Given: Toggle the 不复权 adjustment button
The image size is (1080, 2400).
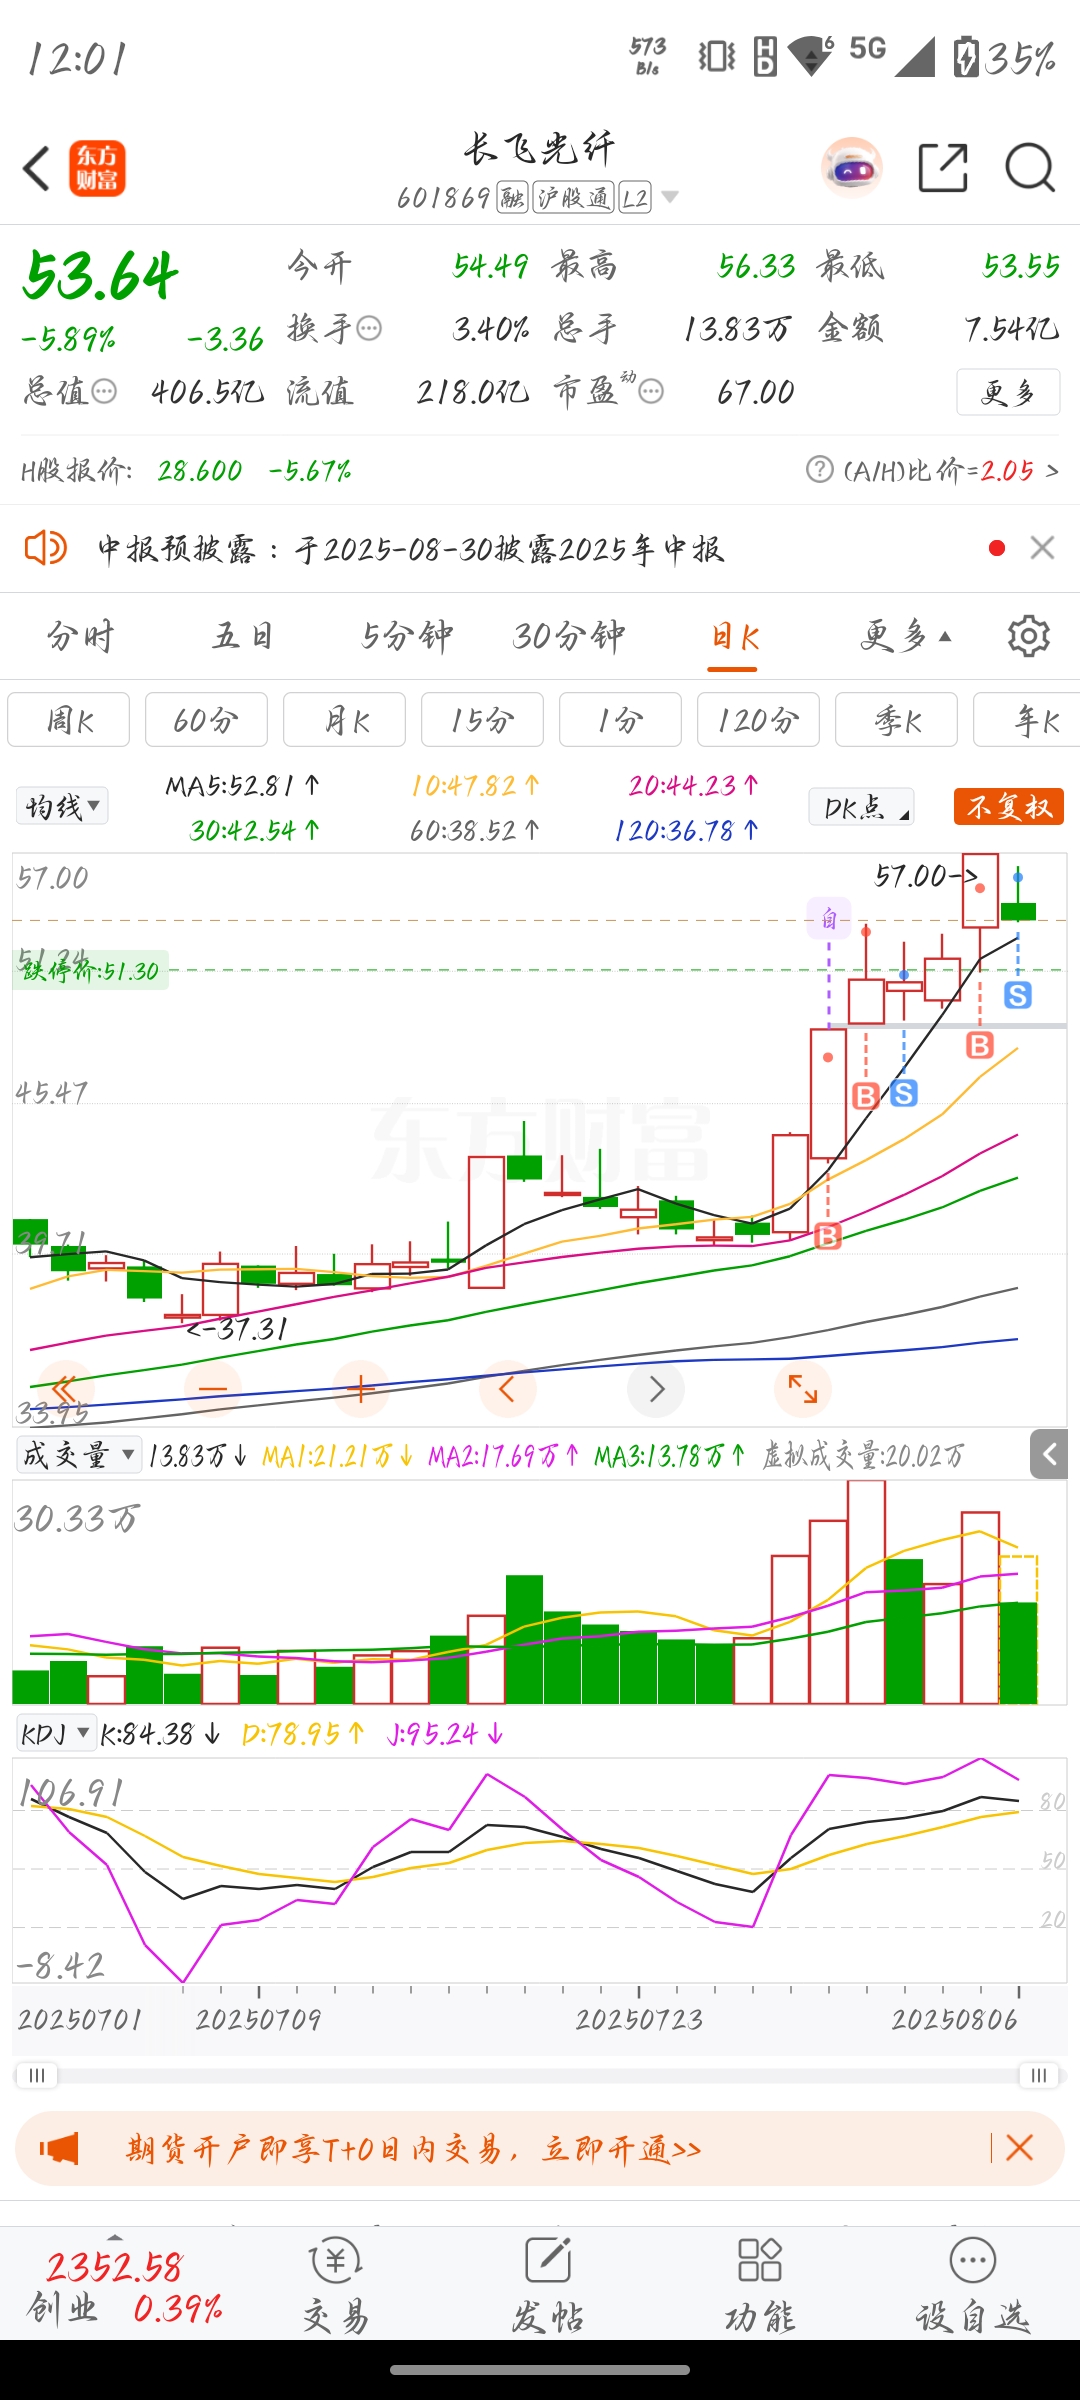Looking at the screenshot, I should tap(1008, 806).
